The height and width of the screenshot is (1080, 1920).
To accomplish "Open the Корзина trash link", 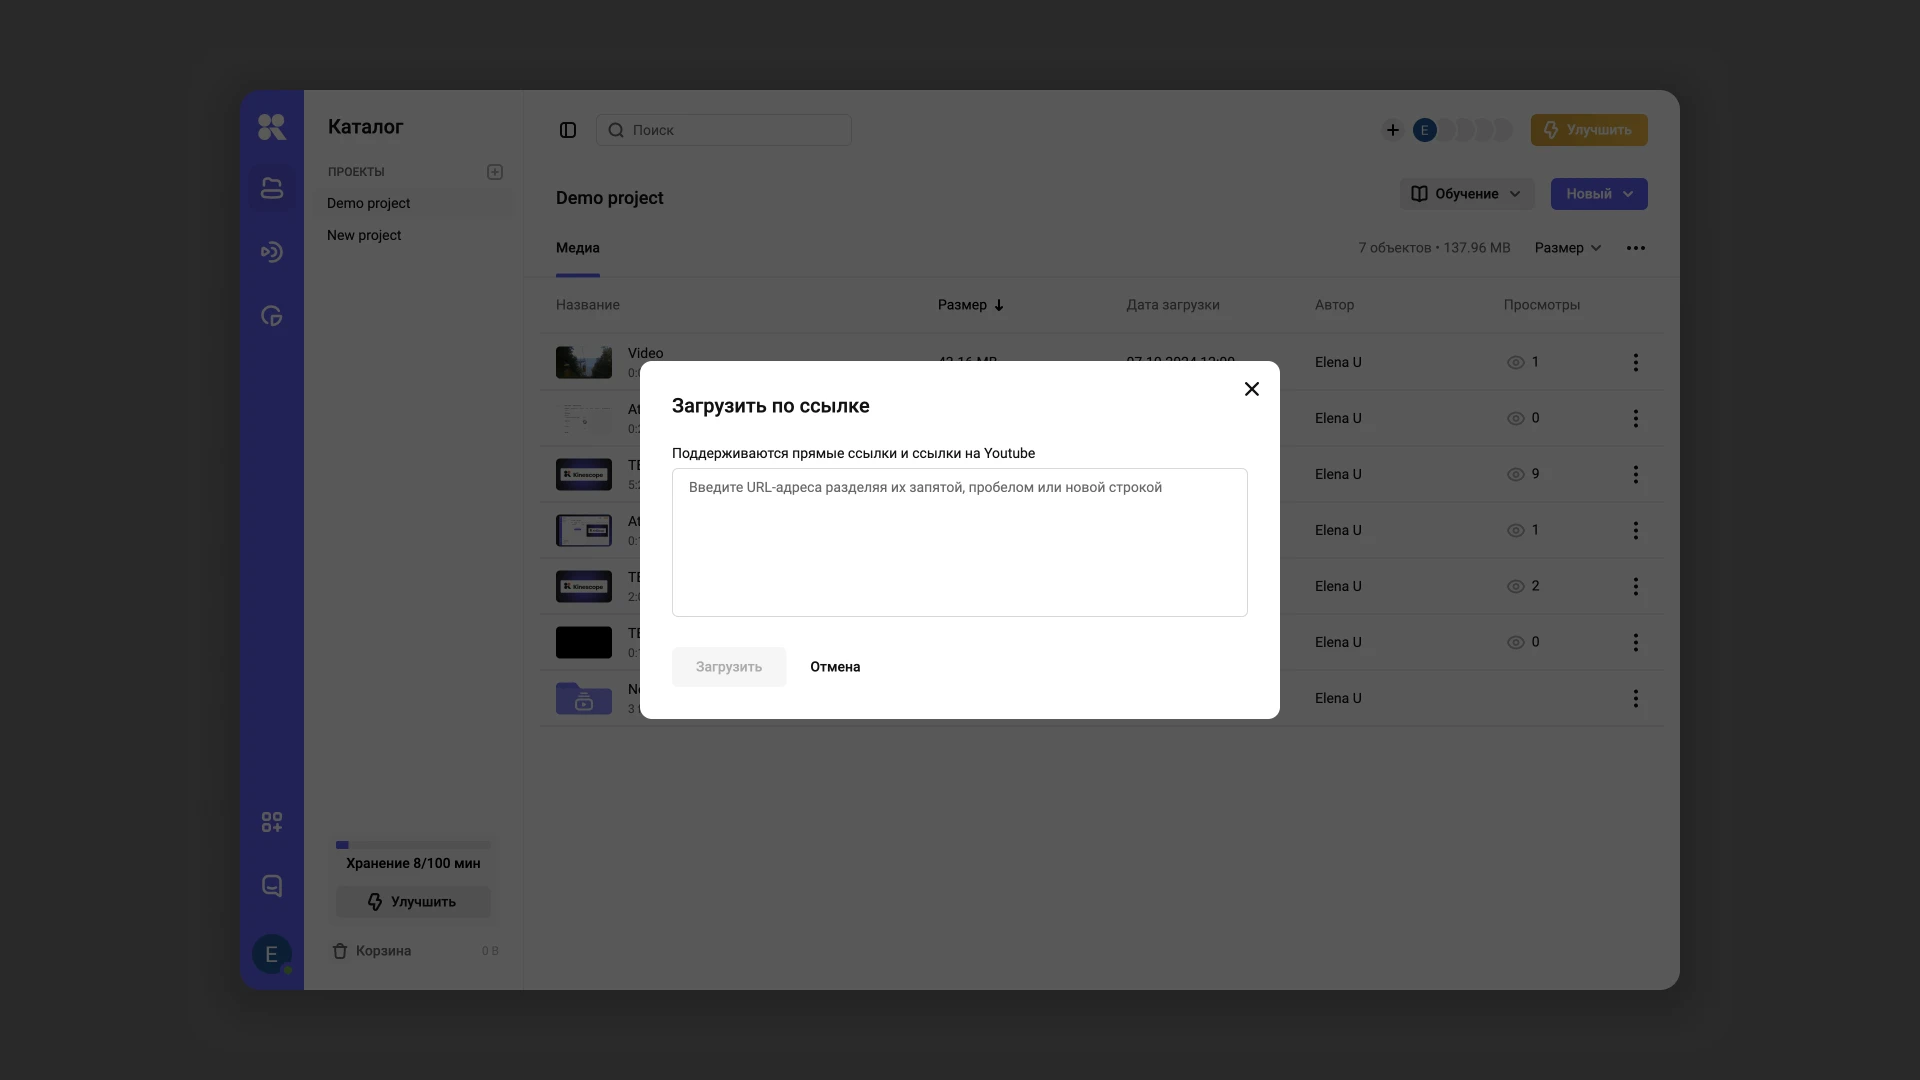I will point(382,951).
